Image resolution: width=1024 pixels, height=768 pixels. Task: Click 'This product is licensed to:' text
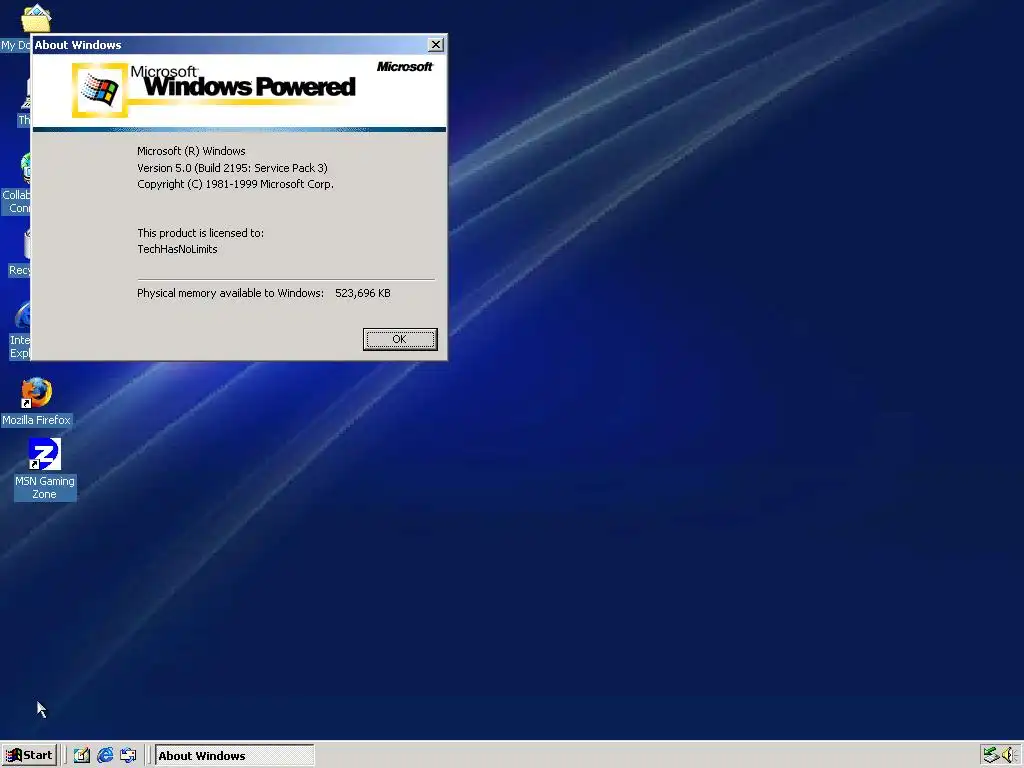200,233
